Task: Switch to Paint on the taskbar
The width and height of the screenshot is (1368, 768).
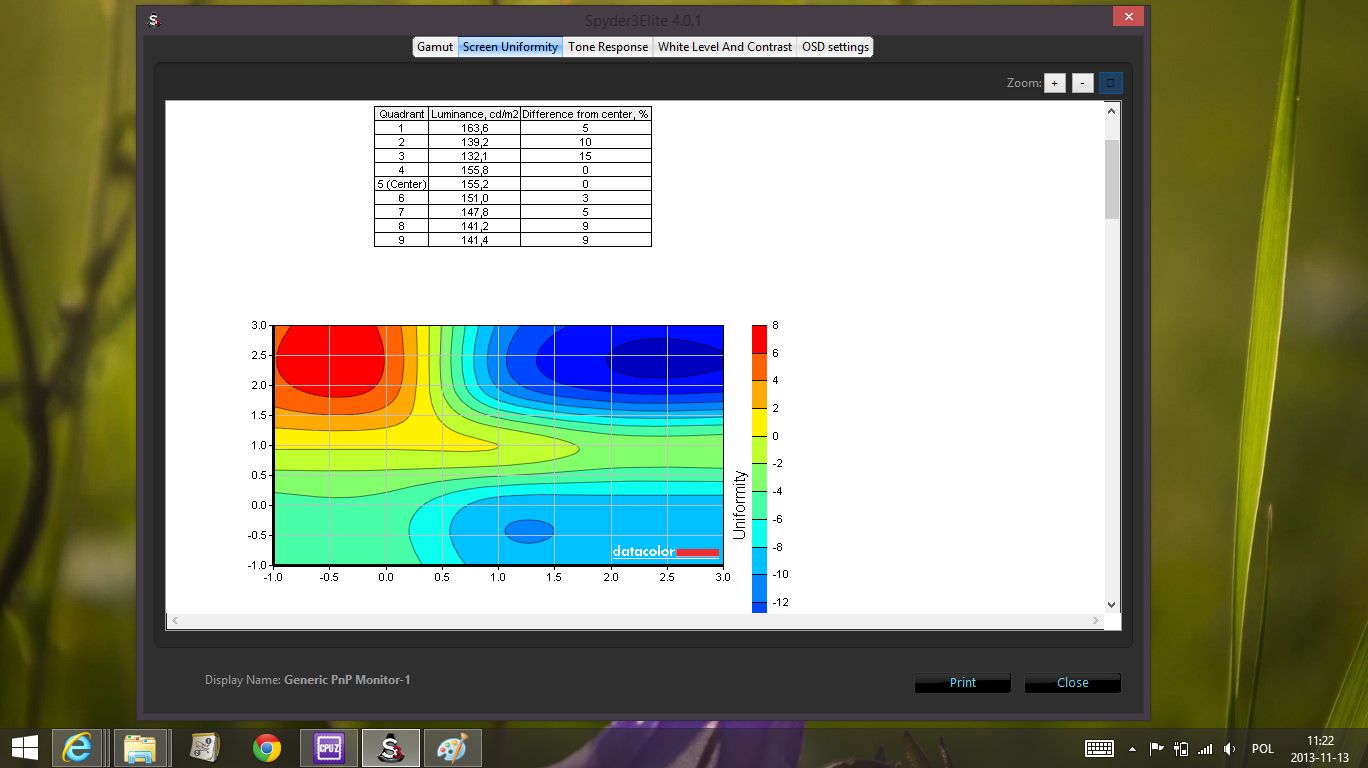Action: pyautogui.click(x=453, y=748)
